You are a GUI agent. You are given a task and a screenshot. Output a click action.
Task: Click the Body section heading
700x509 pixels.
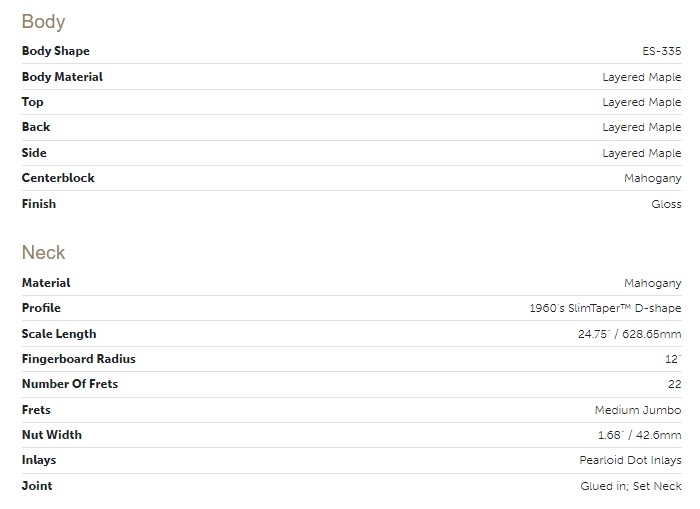pyautogui.click(x=43, y=21)
